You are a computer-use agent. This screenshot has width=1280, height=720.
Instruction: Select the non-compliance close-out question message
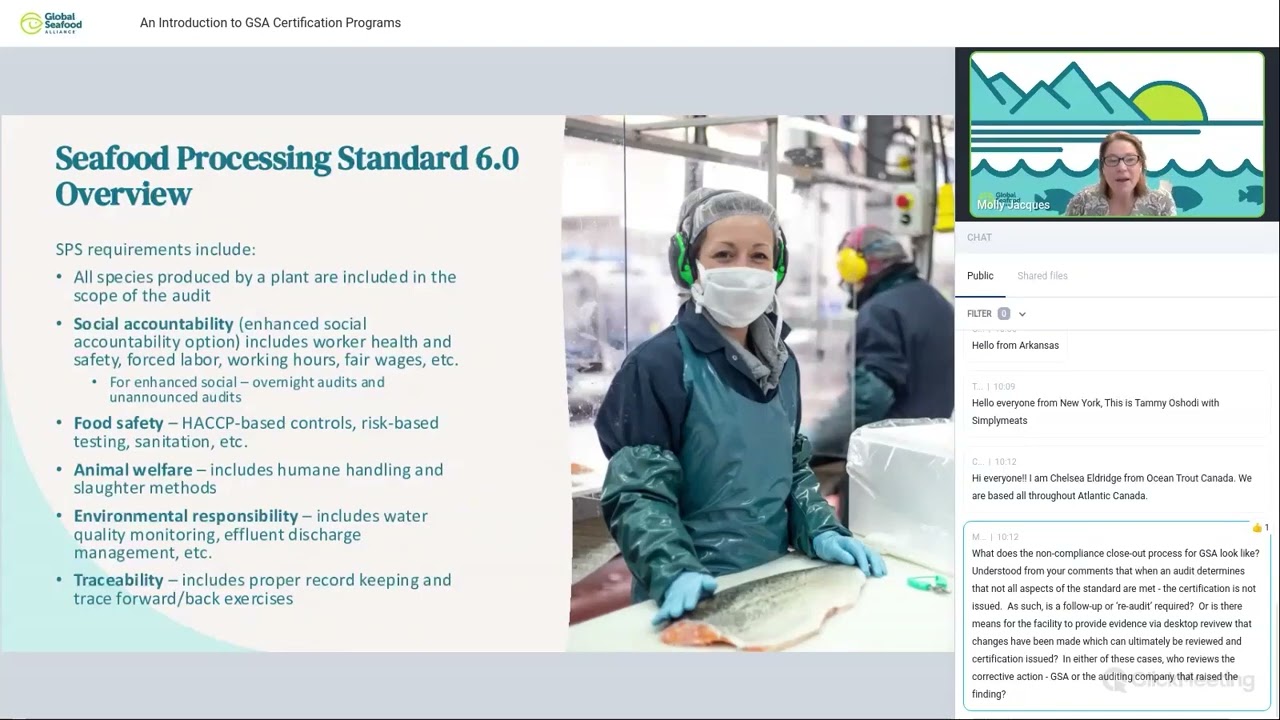click(1117, 615)
